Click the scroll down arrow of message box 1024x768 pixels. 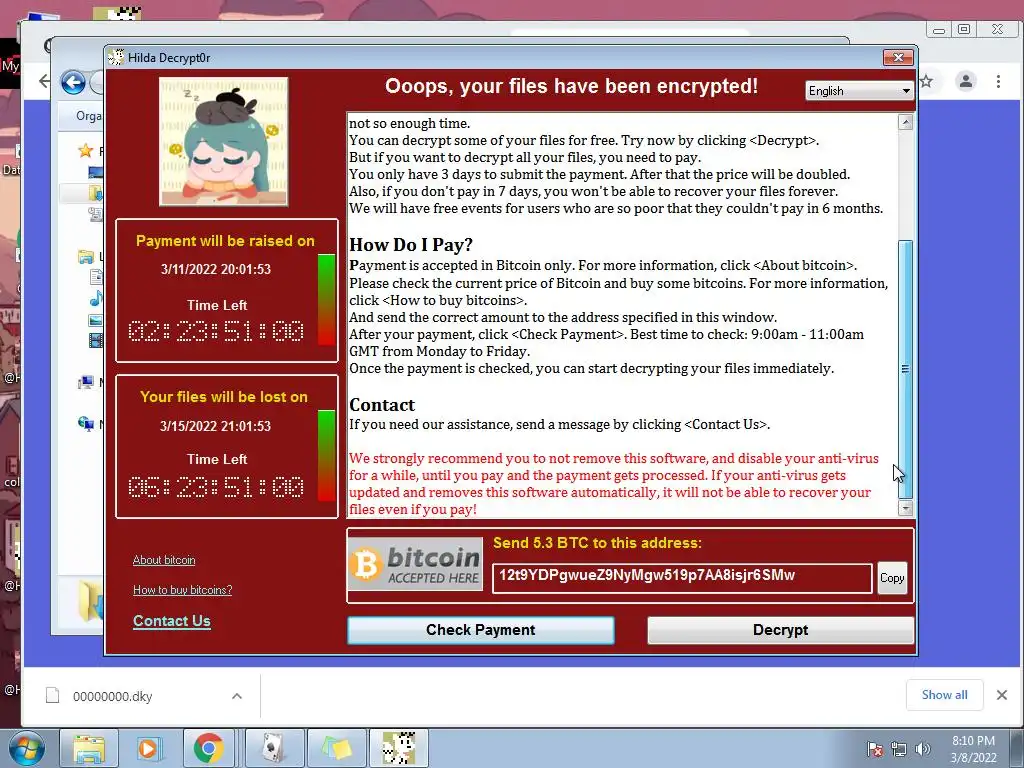click(905, 507)
